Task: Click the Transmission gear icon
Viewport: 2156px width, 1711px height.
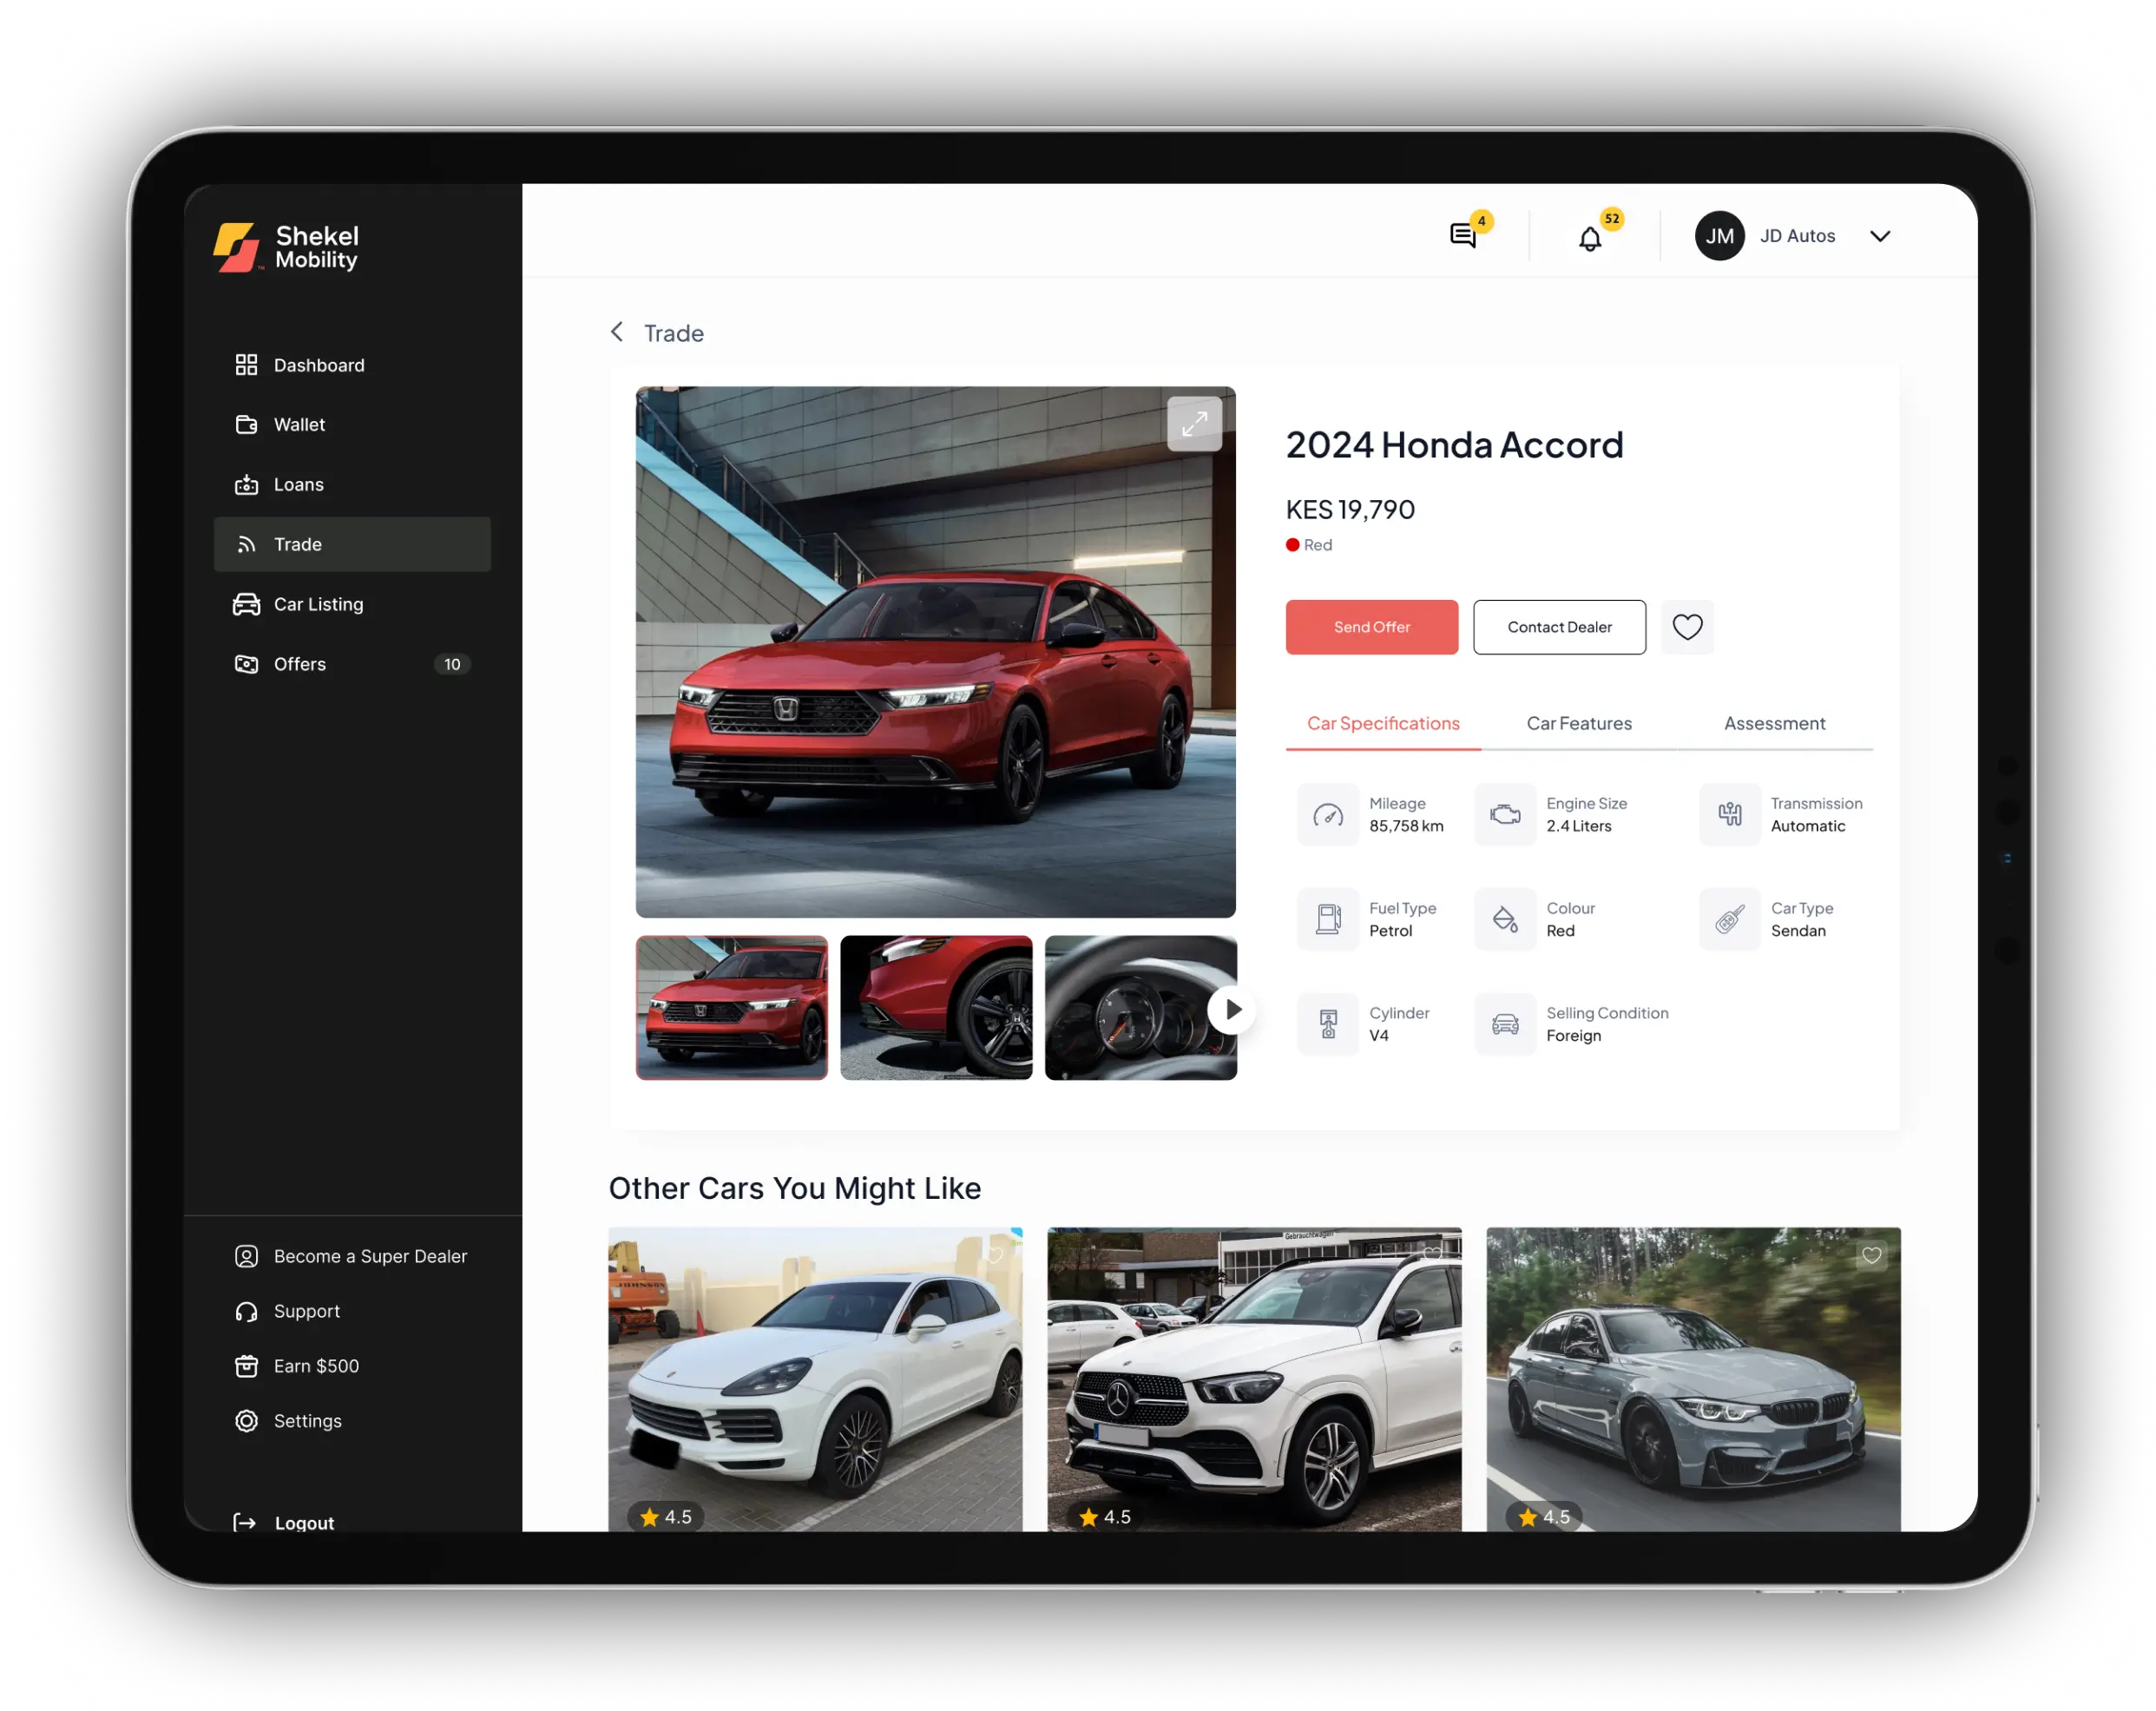Action: click(x=1729, y=815)
